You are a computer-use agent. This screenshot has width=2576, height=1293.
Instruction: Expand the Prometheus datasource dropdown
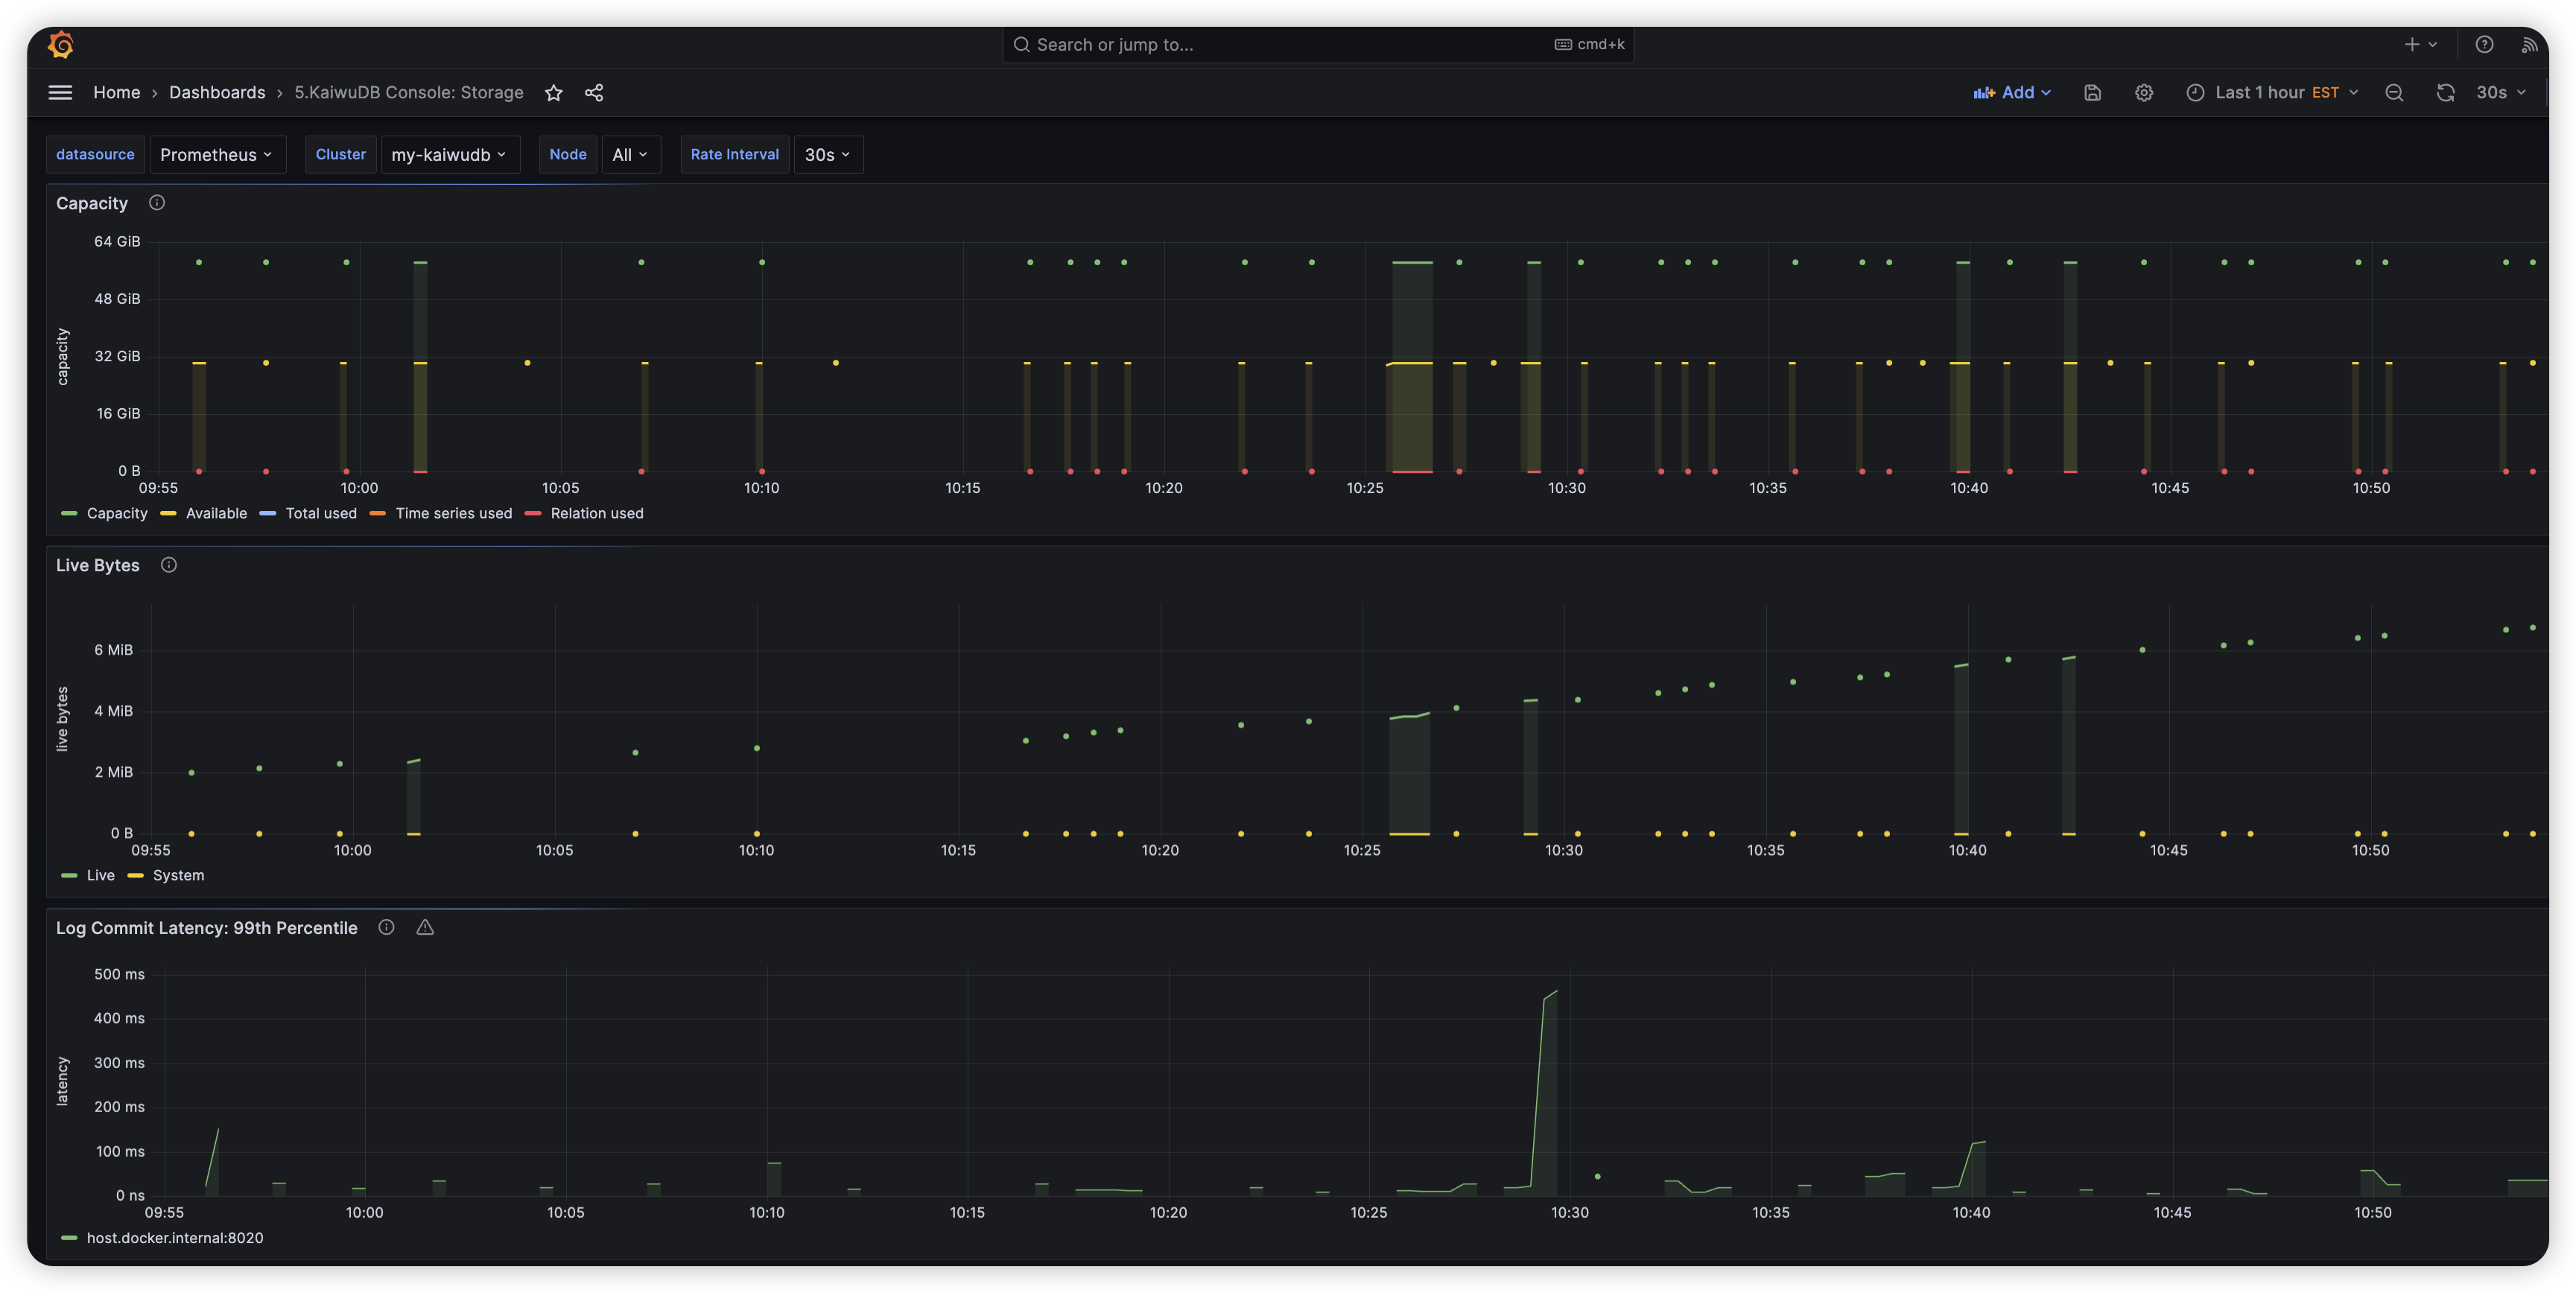pyautogui.click(x=217, y=155)
